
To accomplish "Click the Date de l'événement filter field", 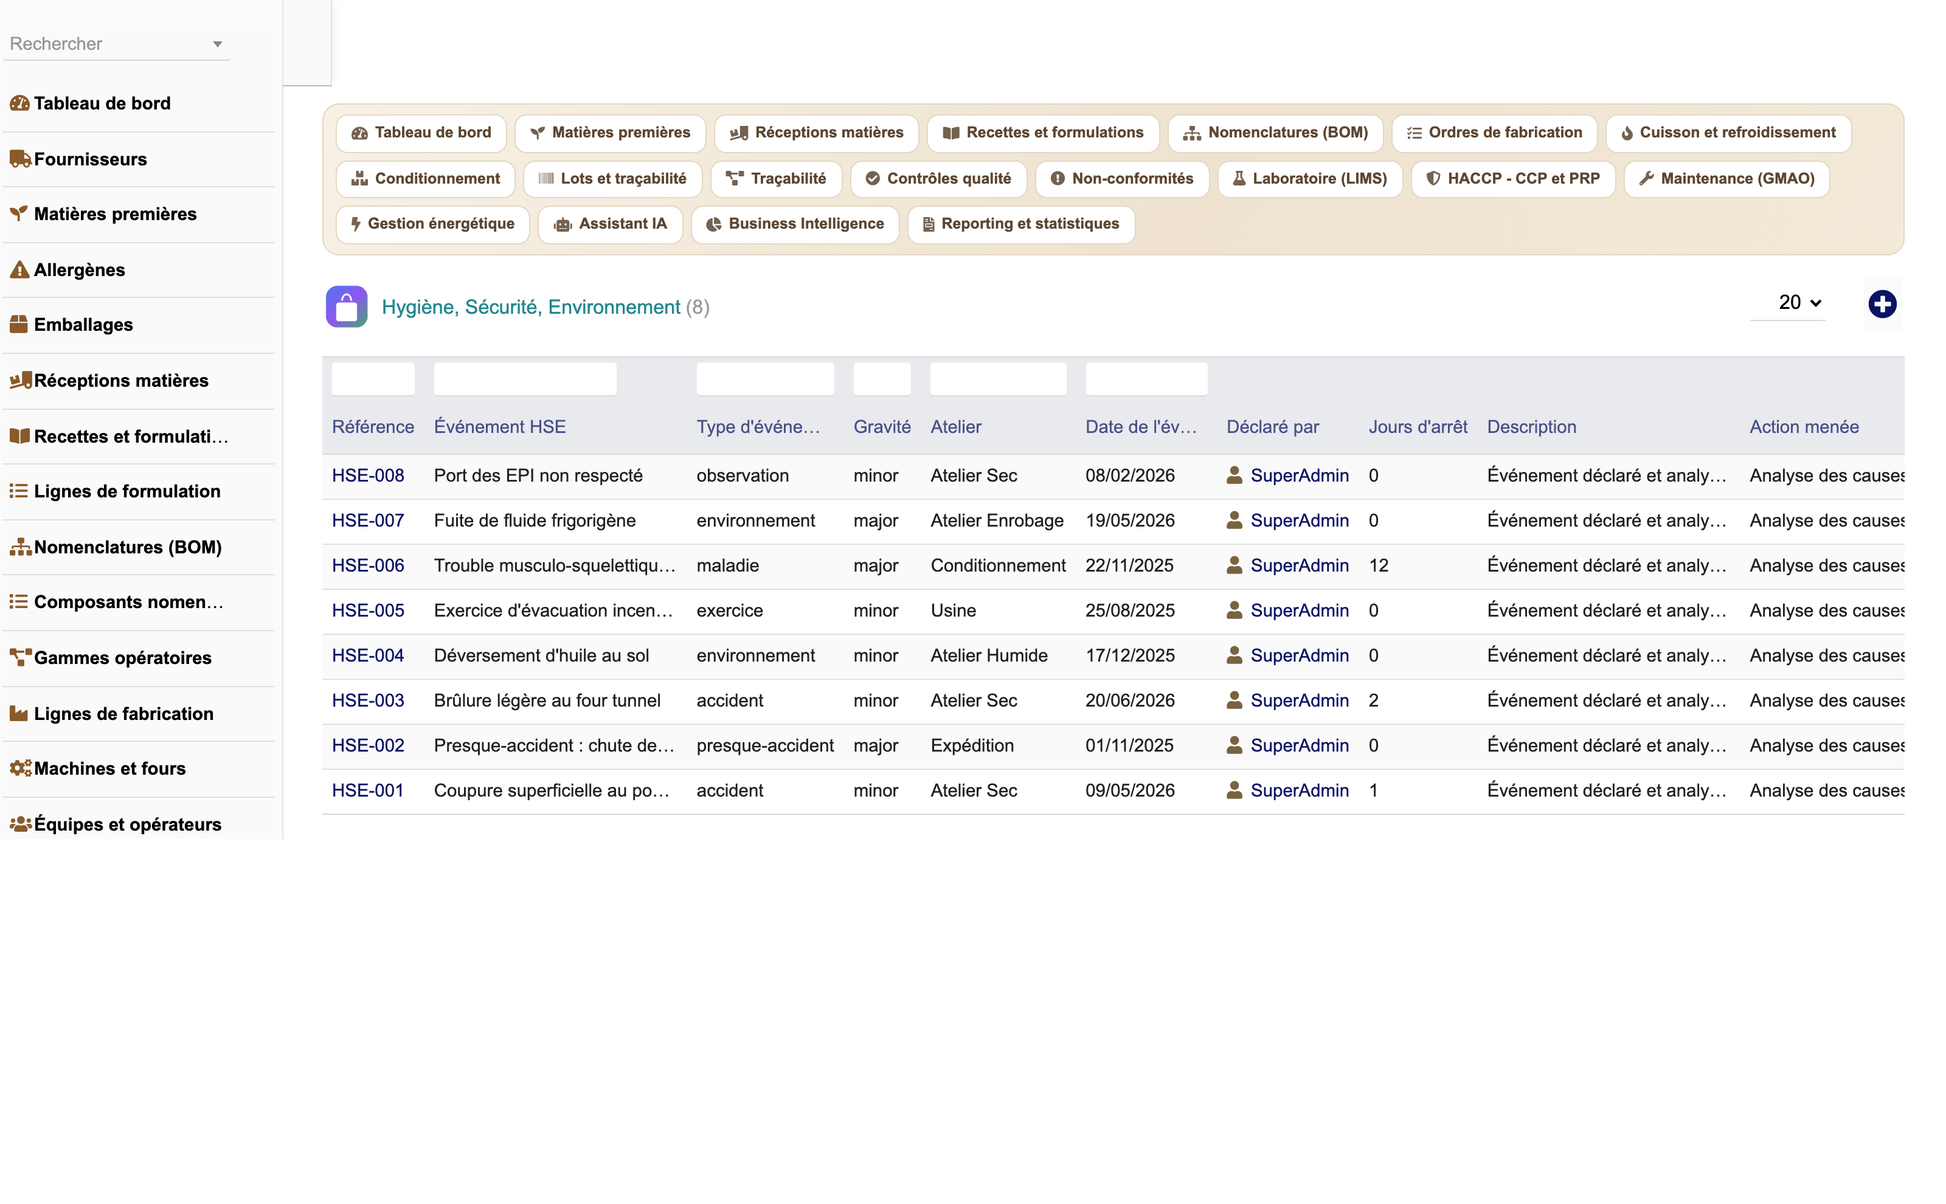I will click(1146, 379).
